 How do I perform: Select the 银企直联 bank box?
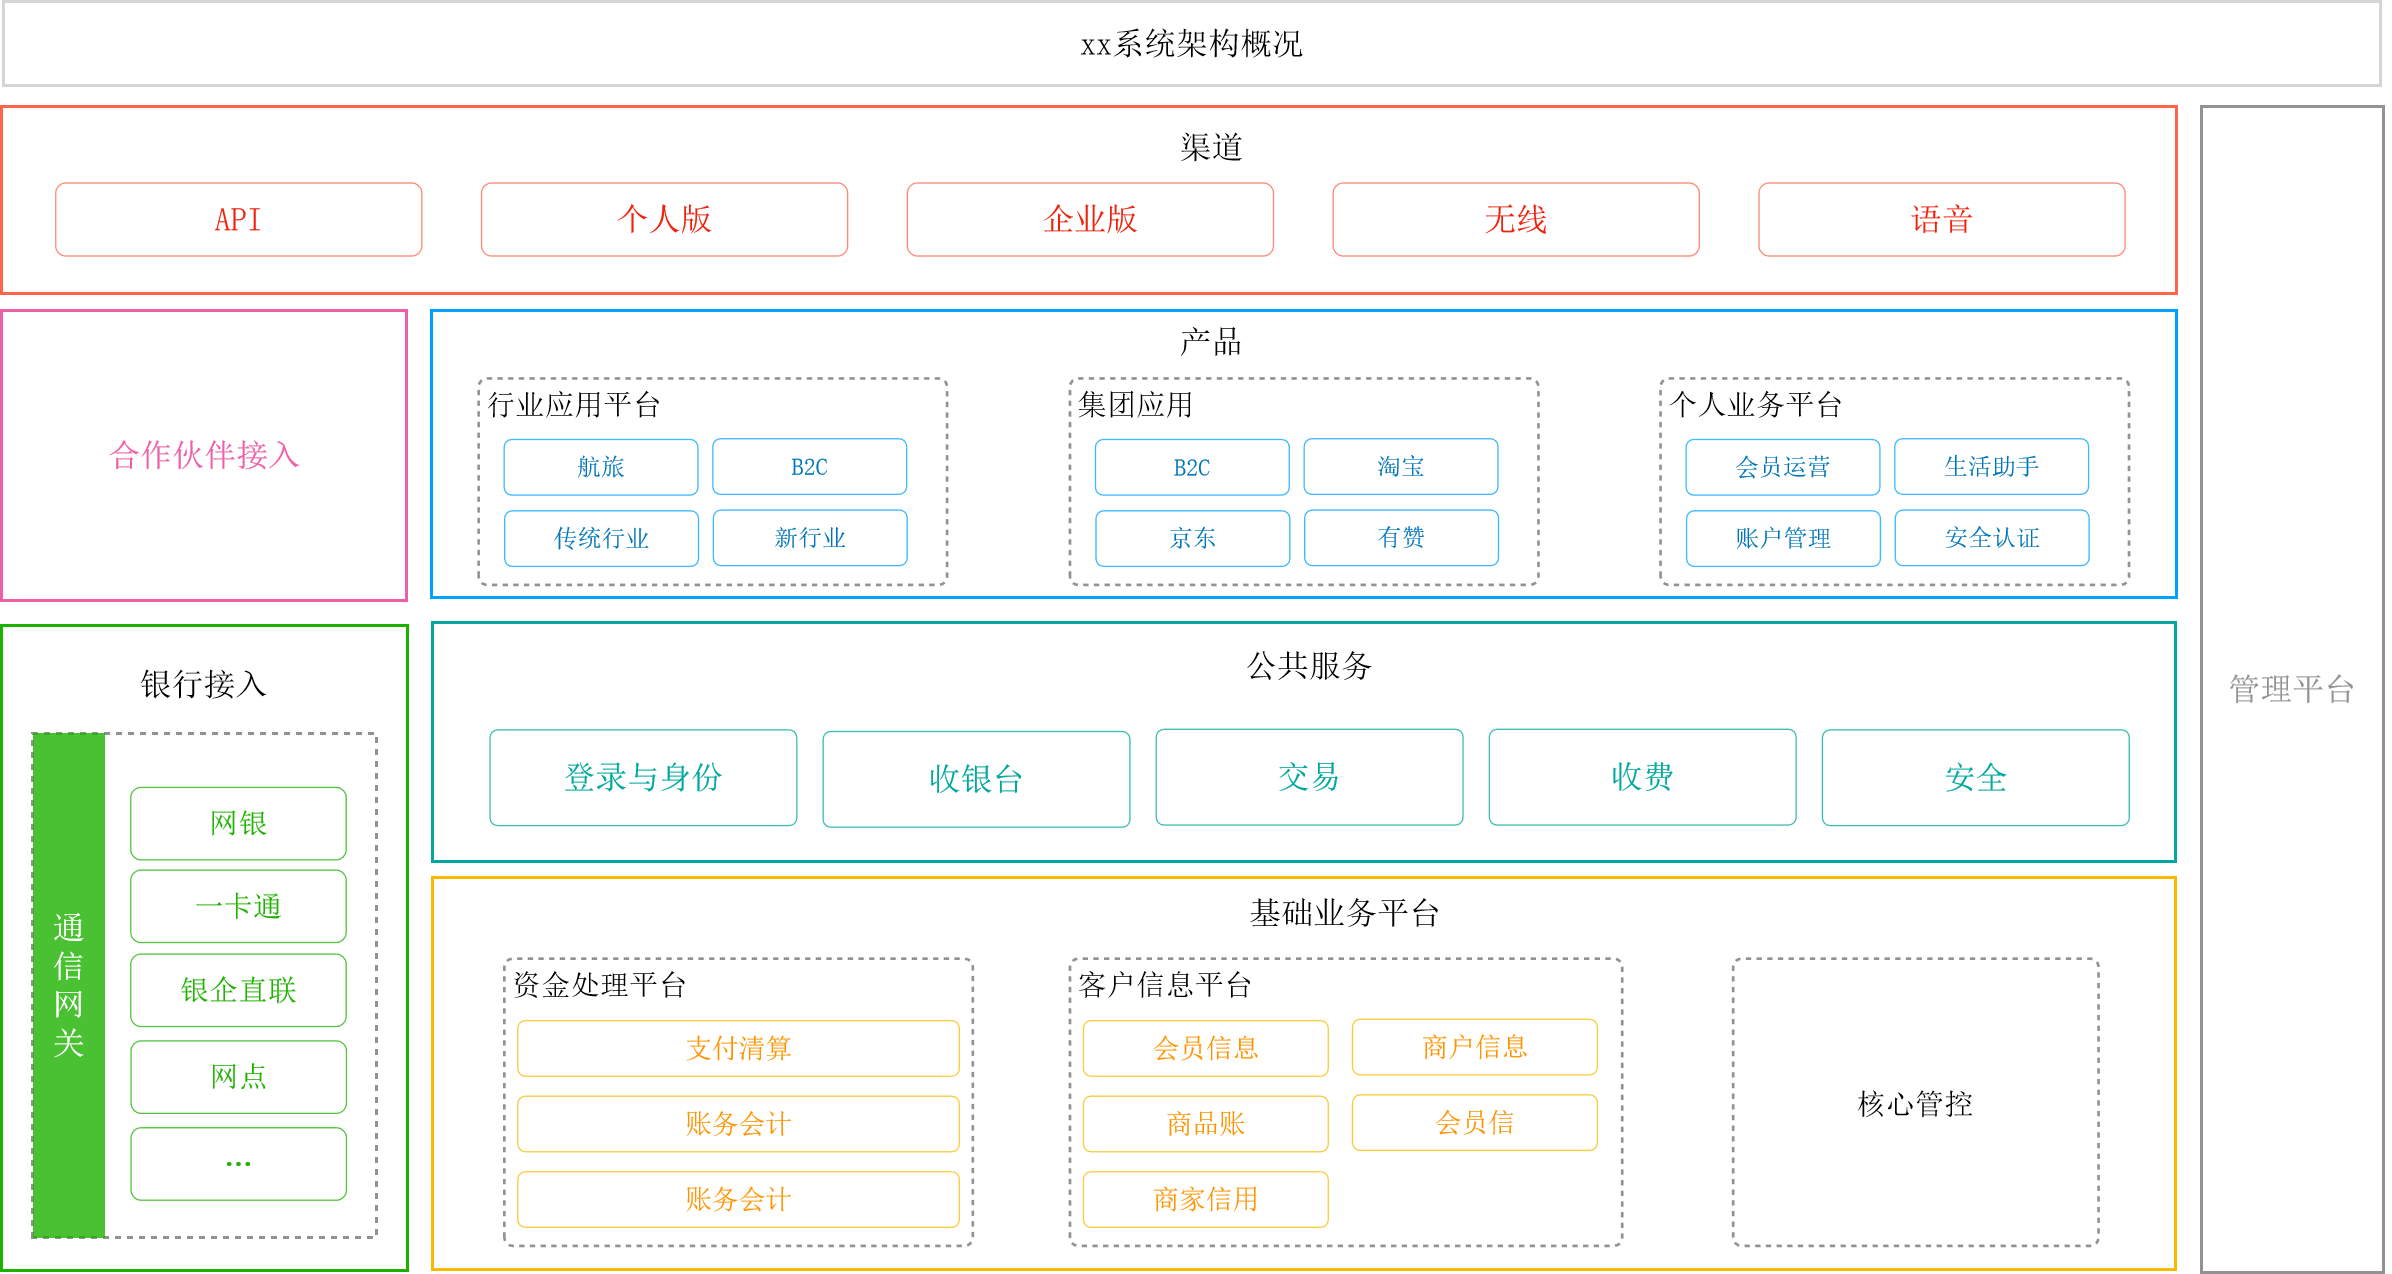click(238, 990)
